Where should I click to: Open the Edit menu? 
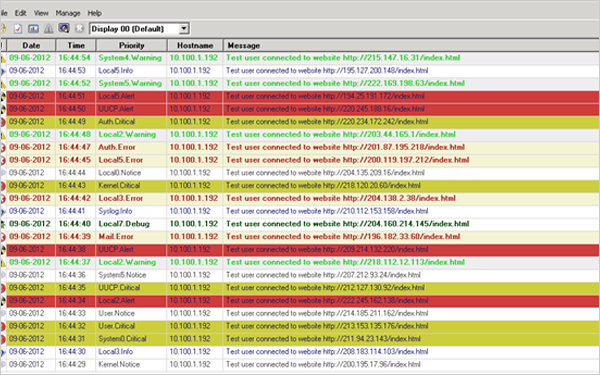[x=20, y=13]
